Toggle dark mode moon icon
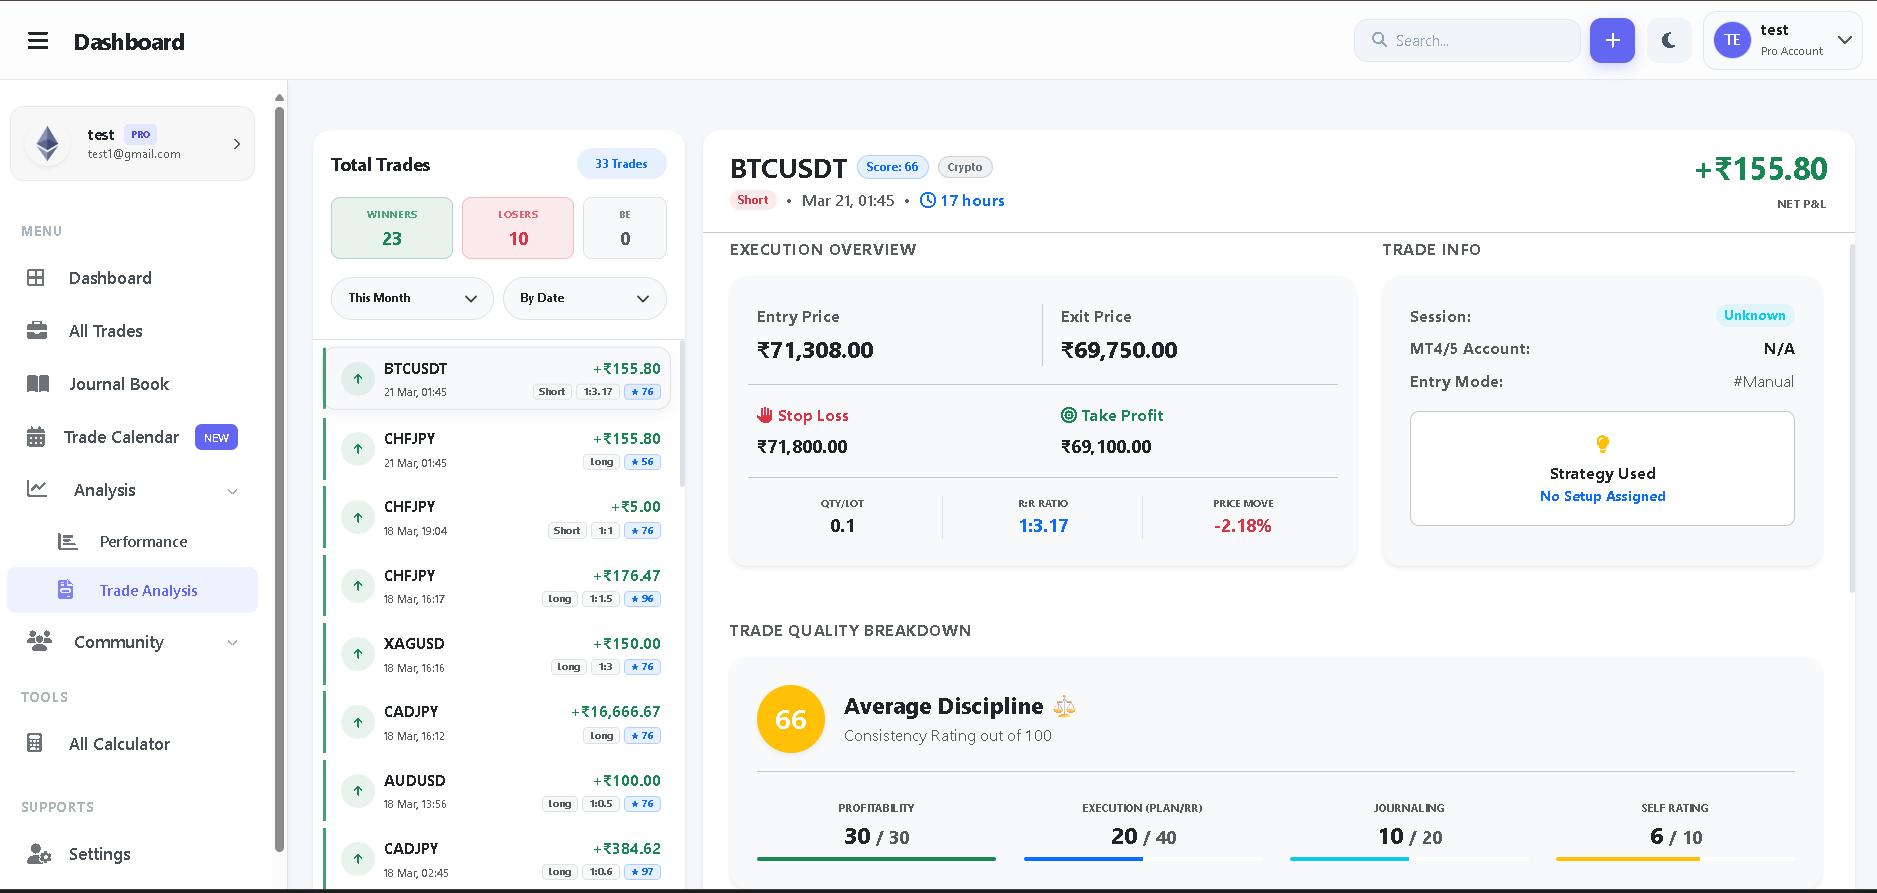Screen dimensions: 1877x893 coord(1668,40)
